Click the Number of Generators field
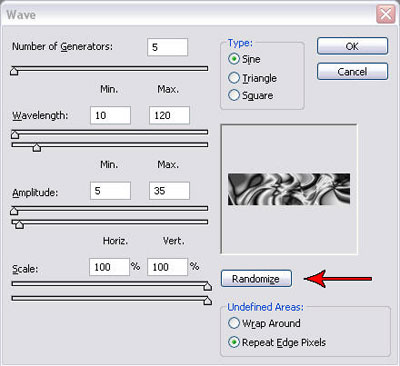Viewport: 400px width, 366px height. [x=167, y=47]
